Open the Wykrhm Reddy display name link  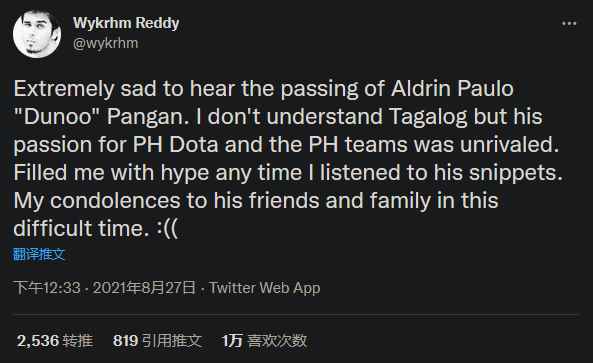pos(126,23)
